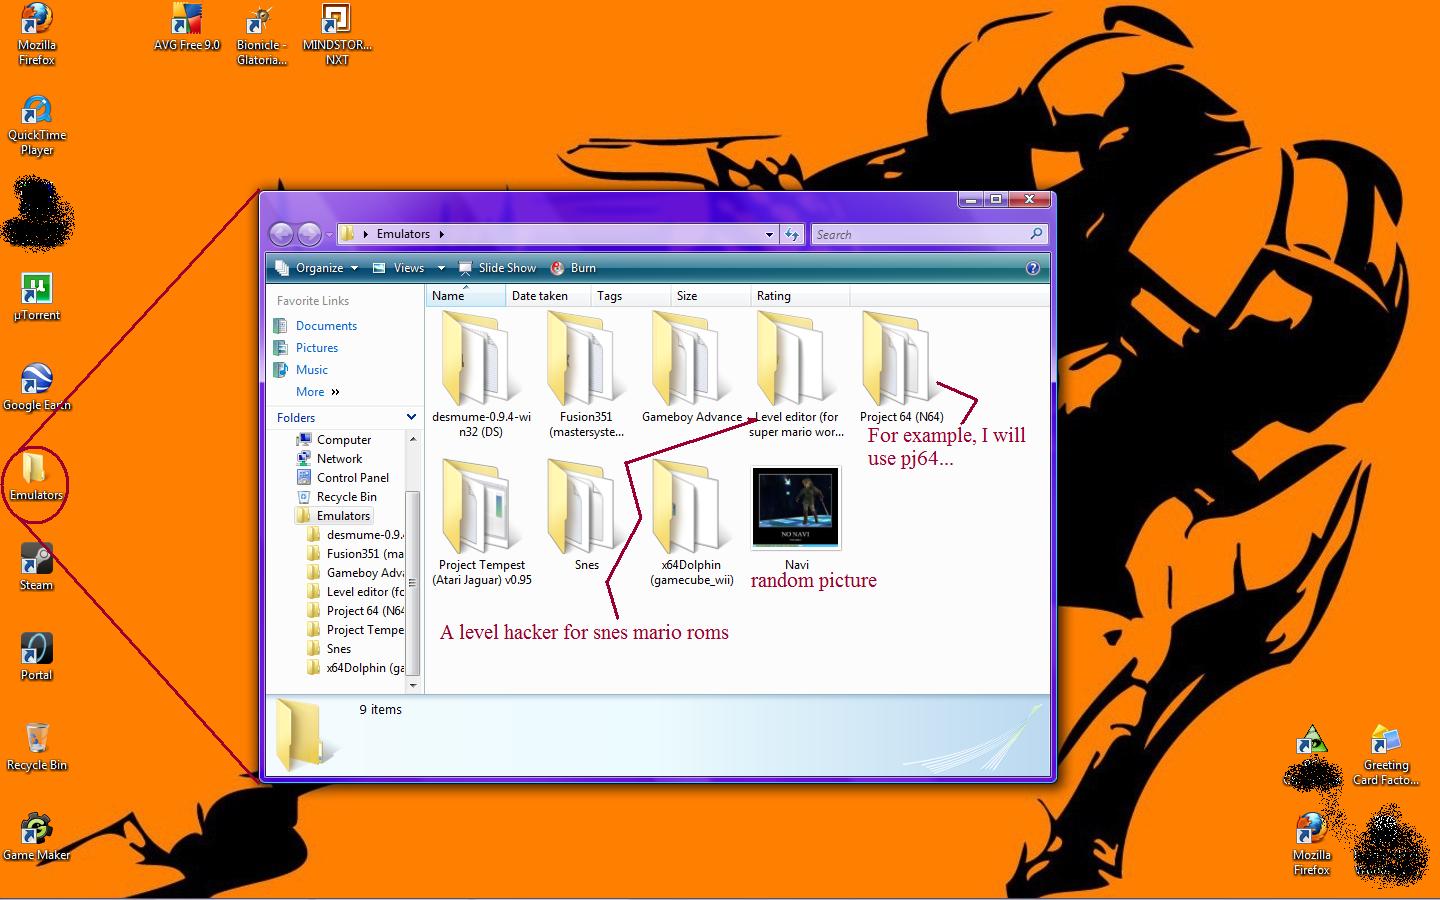Select the x64Dolphin folder icon
The width and height of the screenshot is (1440, 900).
pos(691,522)
